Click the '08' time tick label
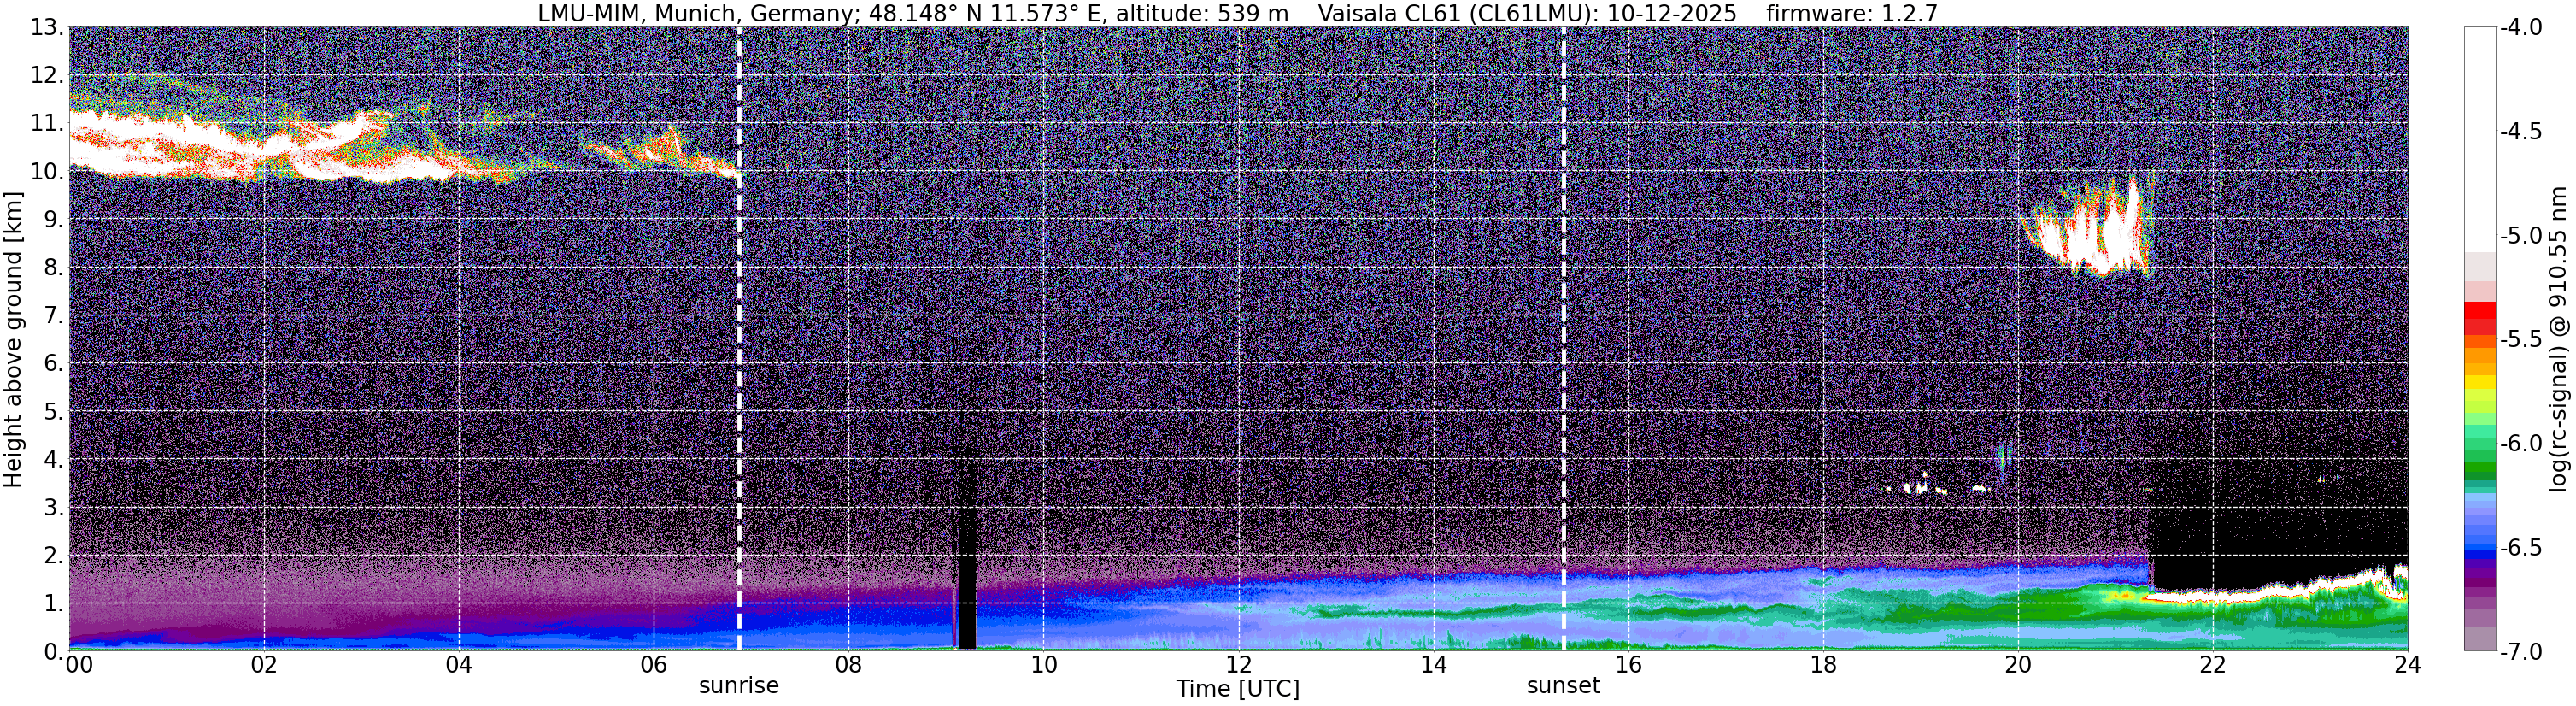The height and width of the screenshot is (706, 2576). tap(848, 665)
